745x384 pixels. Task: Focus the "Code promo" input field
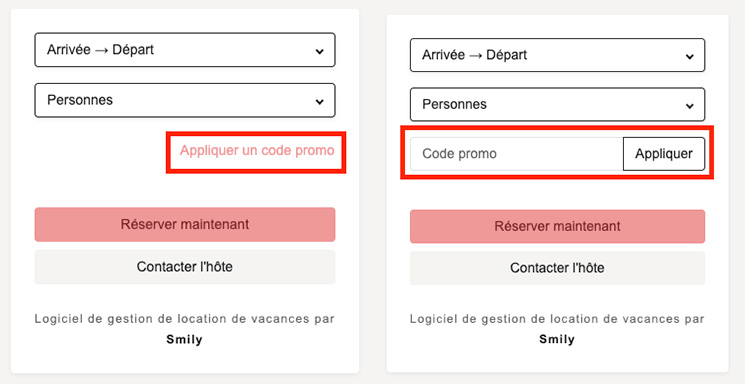point(516,154)
